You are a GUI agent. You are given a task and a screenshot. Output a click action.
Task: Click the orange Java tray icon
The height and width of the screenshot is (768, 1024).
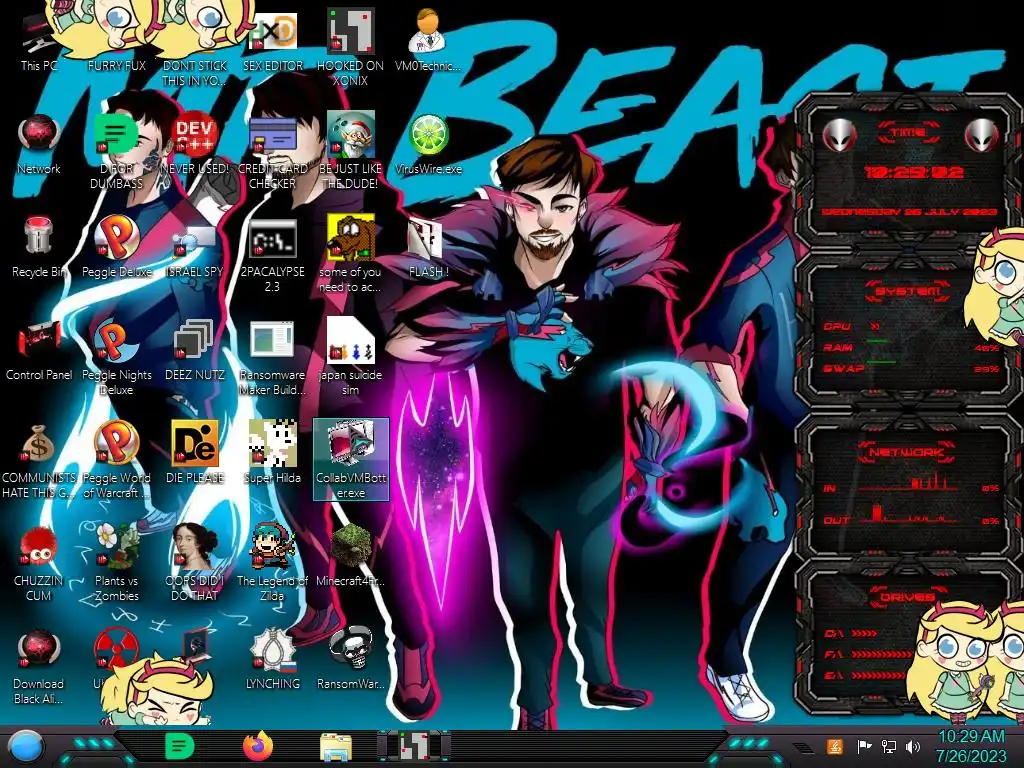pyautogui.click(x=835, y=746)
